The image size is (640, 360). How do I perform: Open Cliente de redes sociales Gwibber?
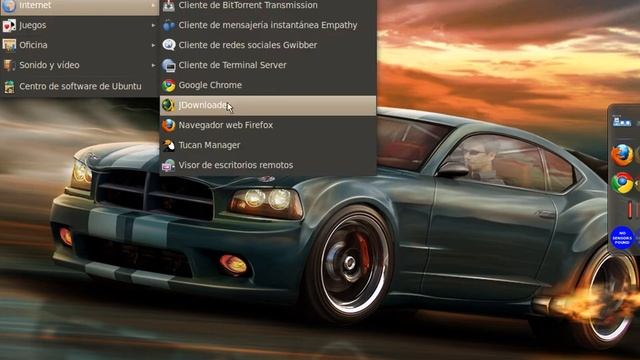click(268, 45)
